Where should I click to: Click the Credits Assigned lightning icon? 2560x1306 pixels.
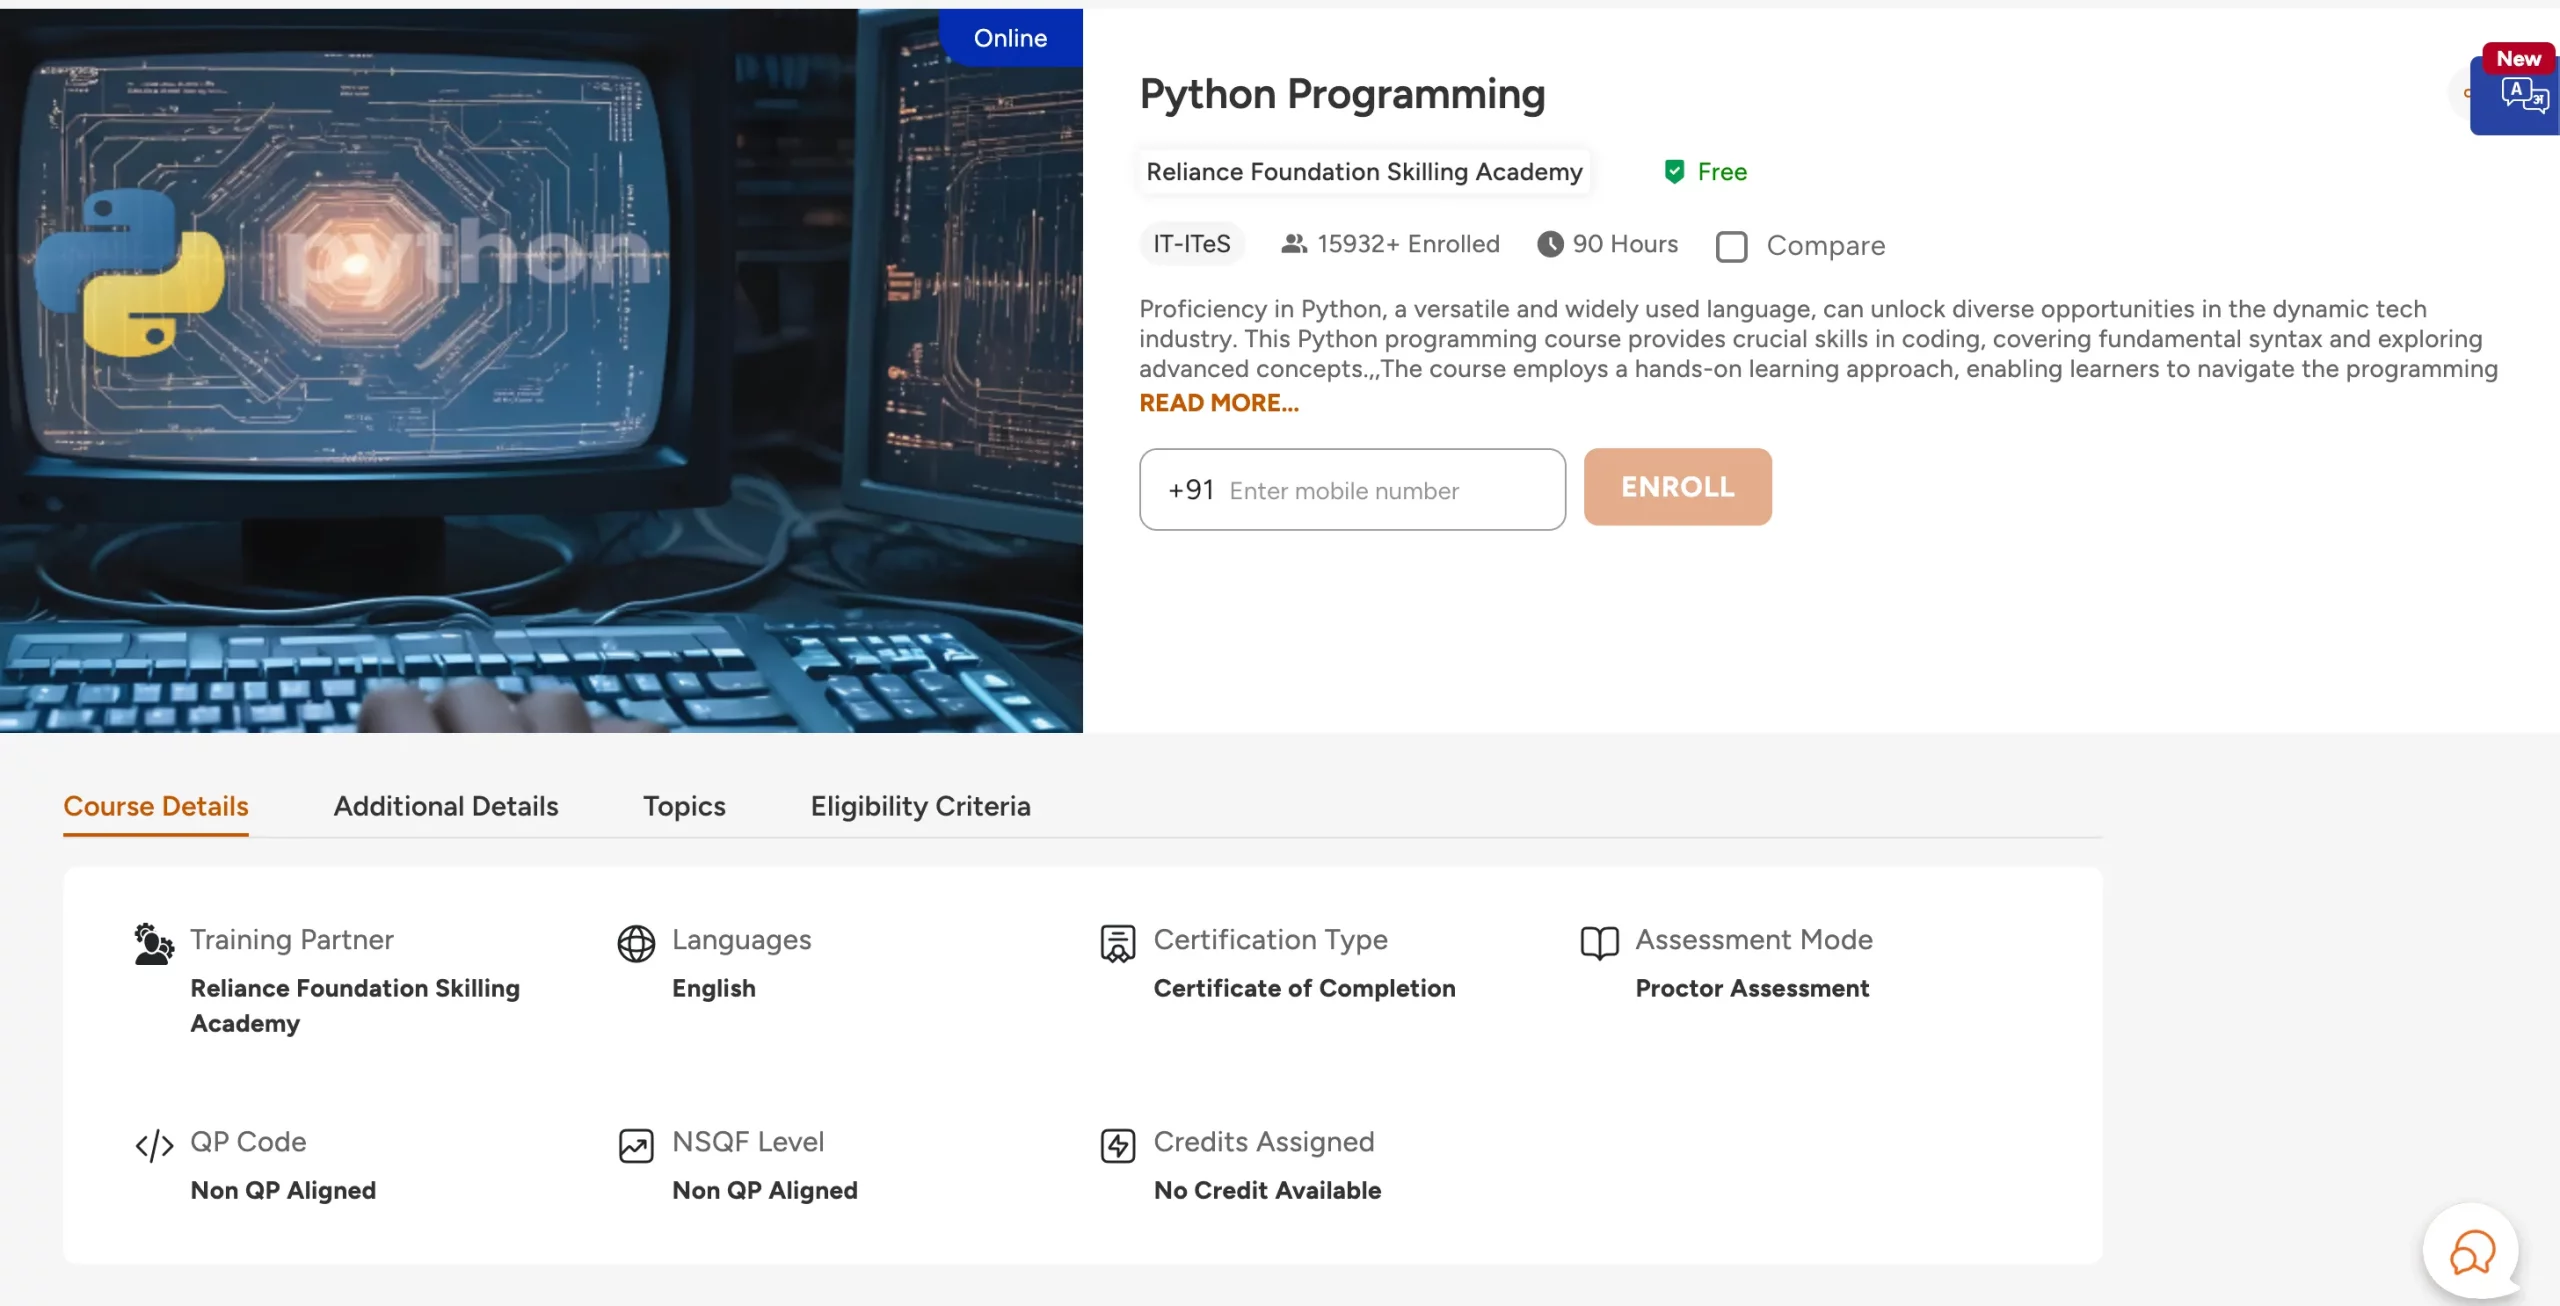1117,1145
